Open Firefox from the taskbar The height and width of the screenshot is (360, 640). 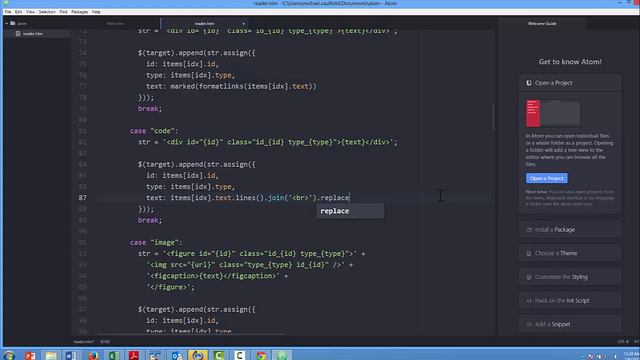click(x=93, y=355)
